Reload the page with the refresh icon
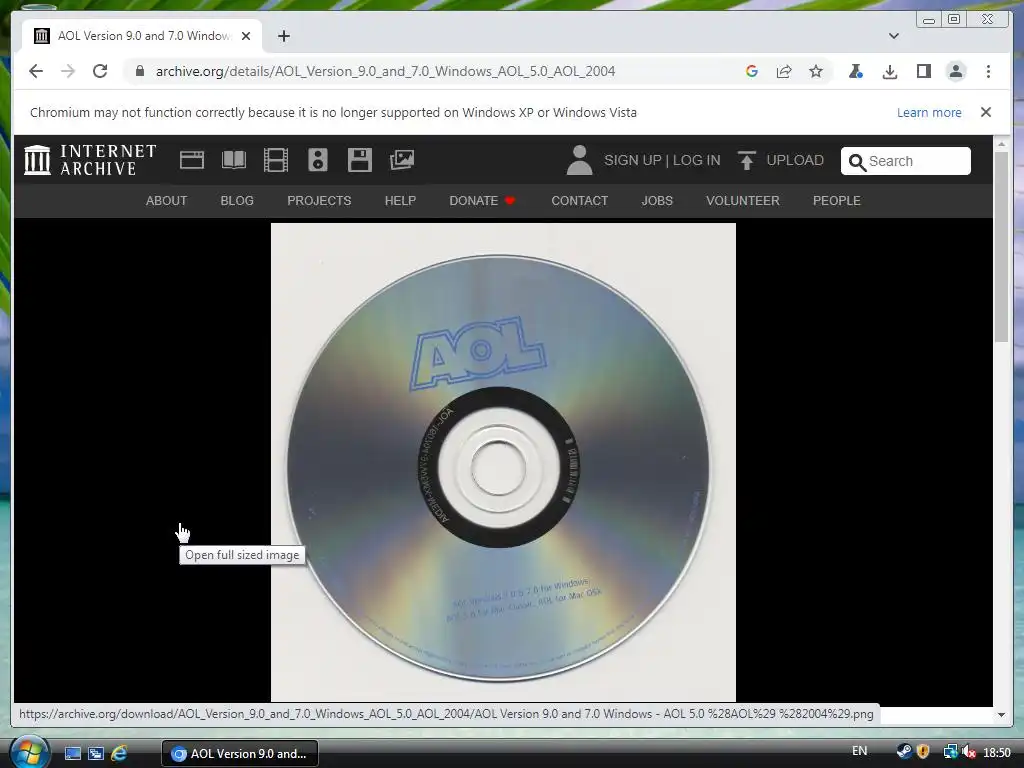 pos(100,71)
